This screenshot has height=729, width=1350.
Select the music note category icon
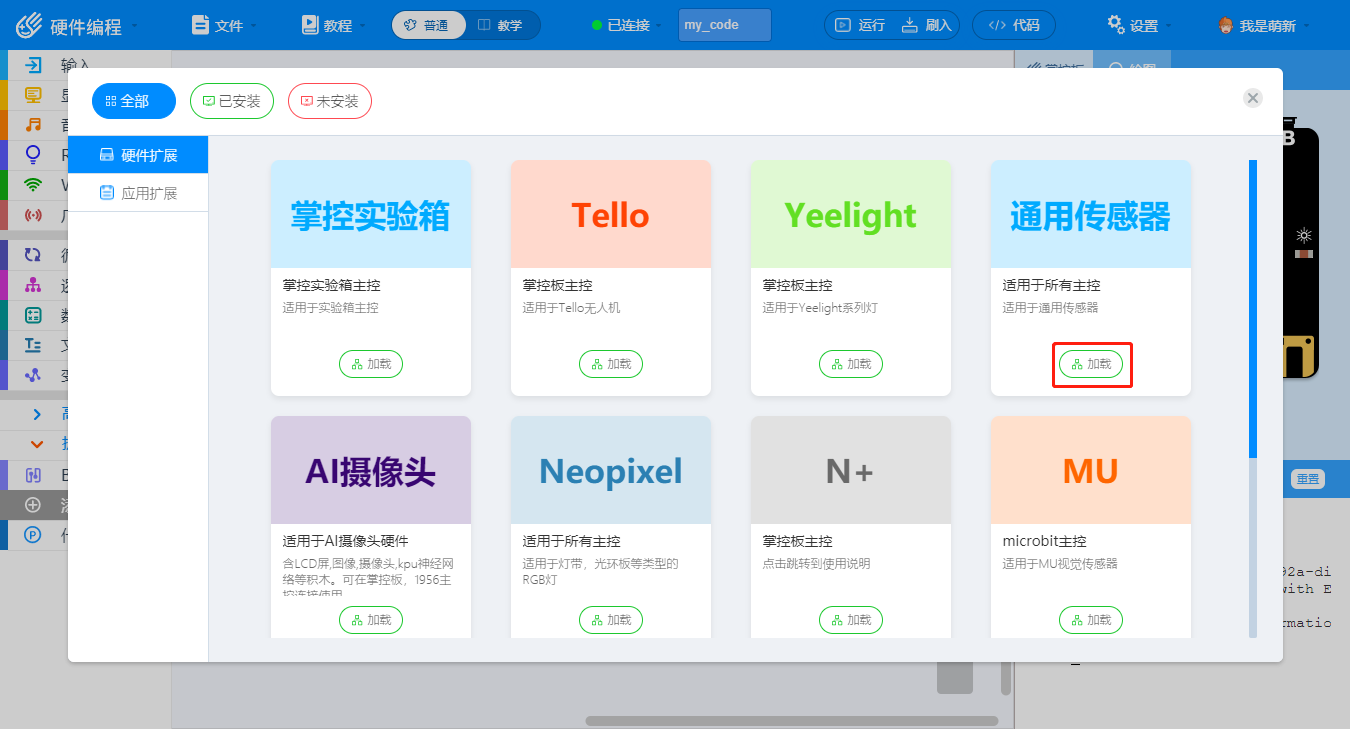pos(34,125)
